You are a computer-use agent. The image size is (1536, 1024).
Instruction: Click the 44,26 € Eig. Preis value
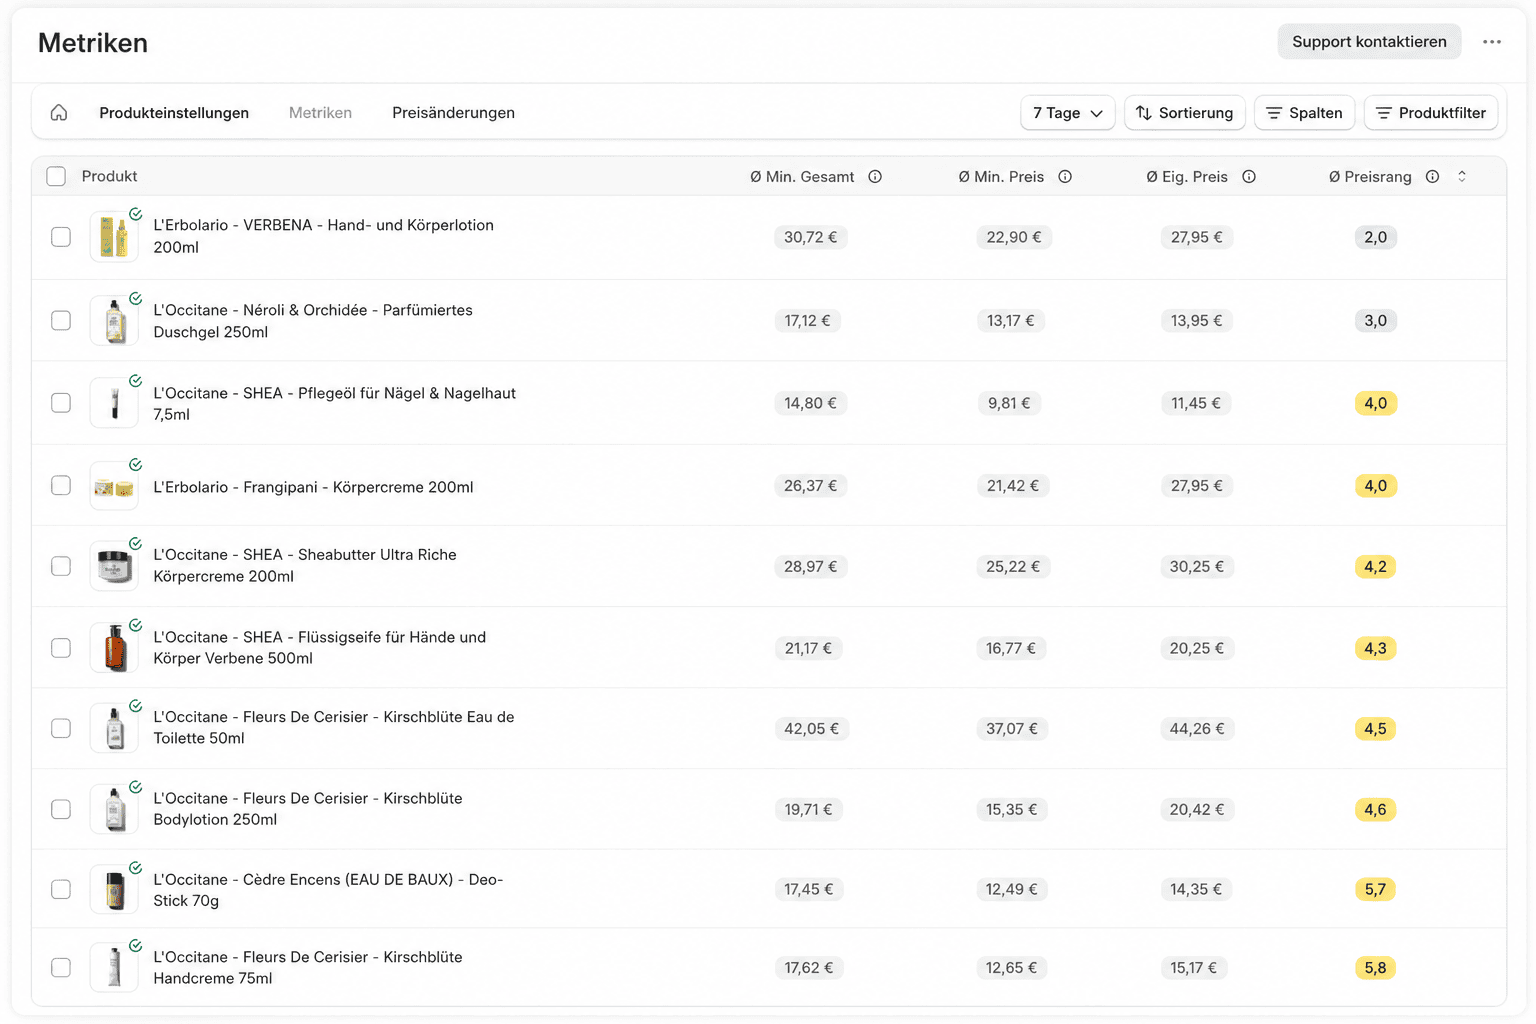1197,729
